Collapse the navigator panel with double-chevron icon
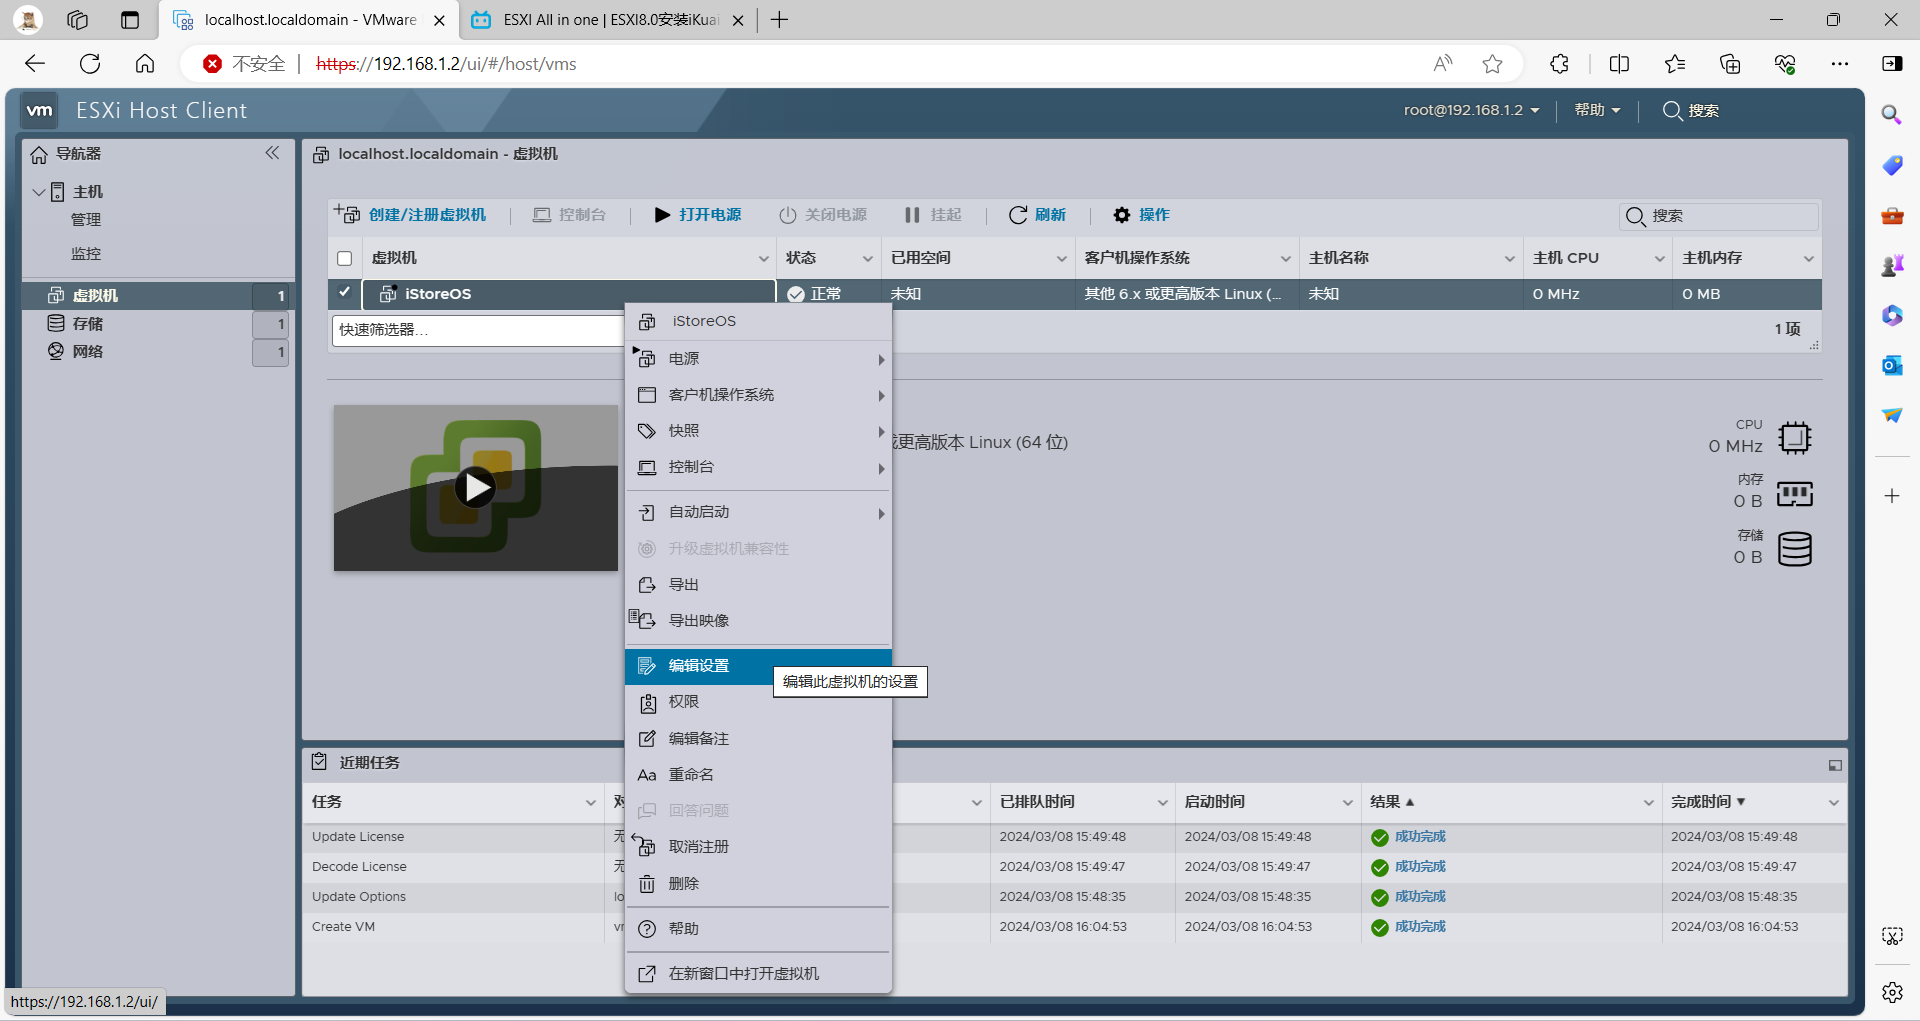 (x=272, y=153)
